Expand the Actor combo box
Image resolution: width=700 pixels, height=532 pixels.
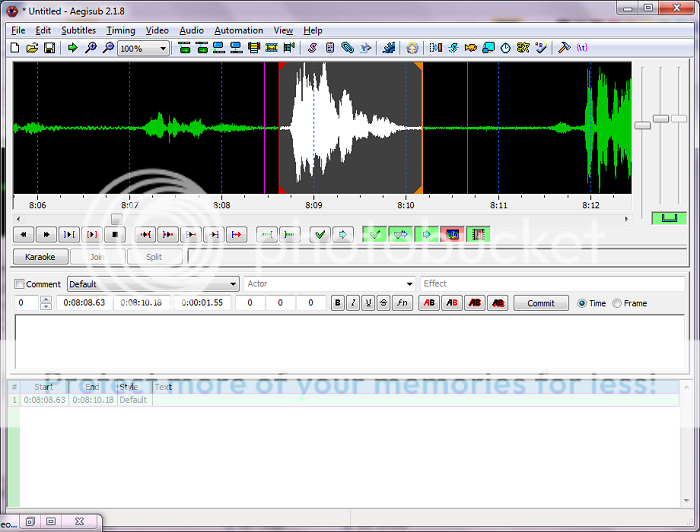coord(409,284)
